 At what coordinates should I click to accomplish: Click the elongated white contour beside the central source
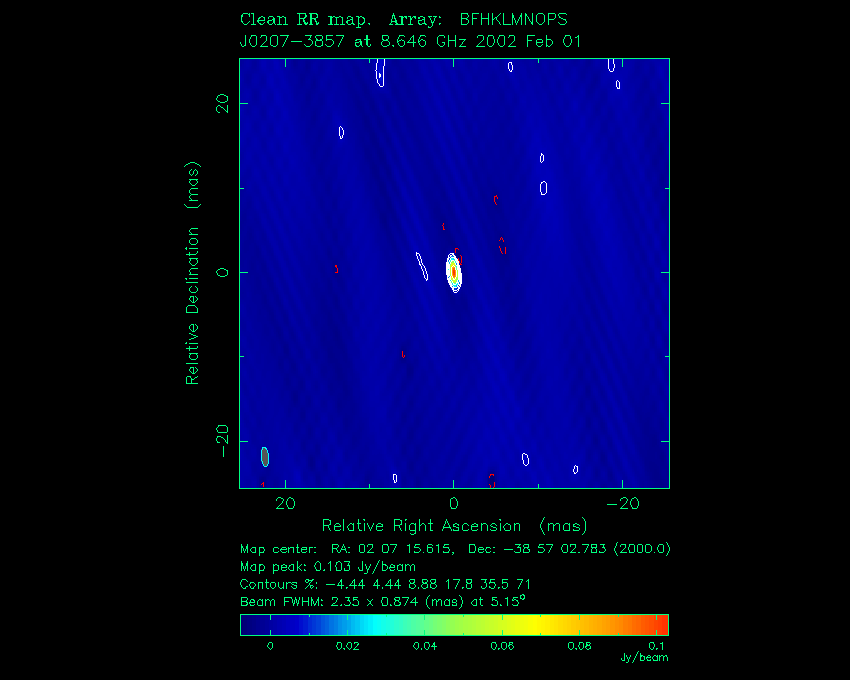[x=422, y=266]
